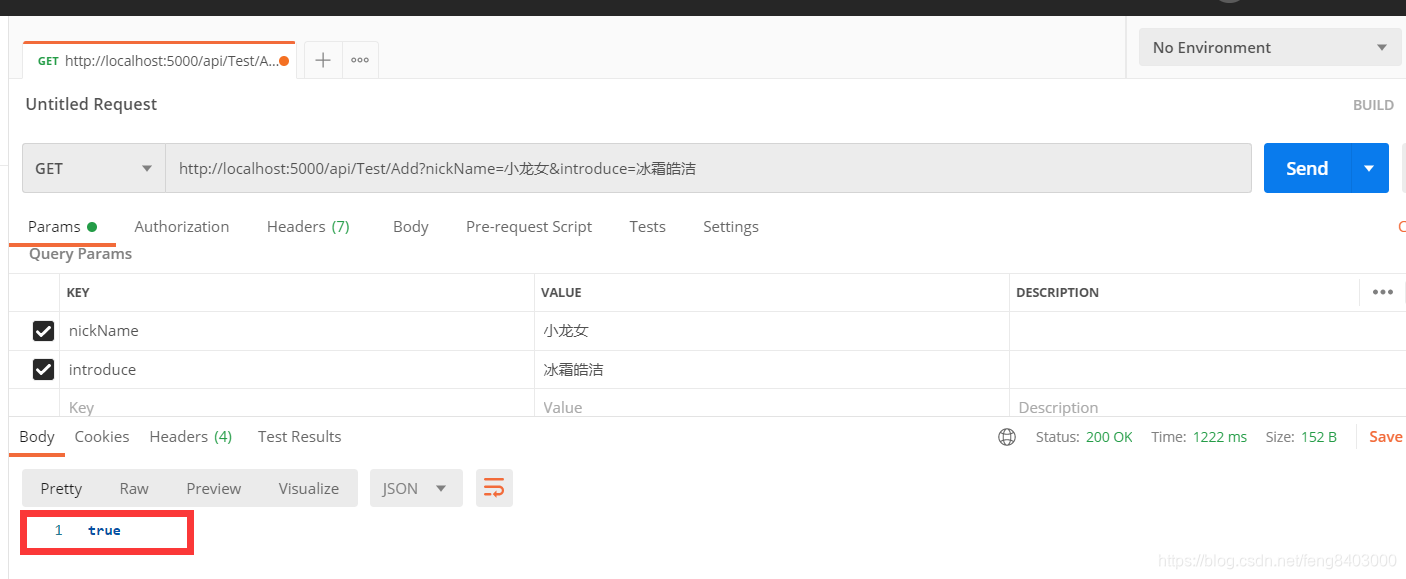Uncheck the nickName query parameter
Image resolution: width=1406 pixels, height=579 pixels.
(43, 330)
